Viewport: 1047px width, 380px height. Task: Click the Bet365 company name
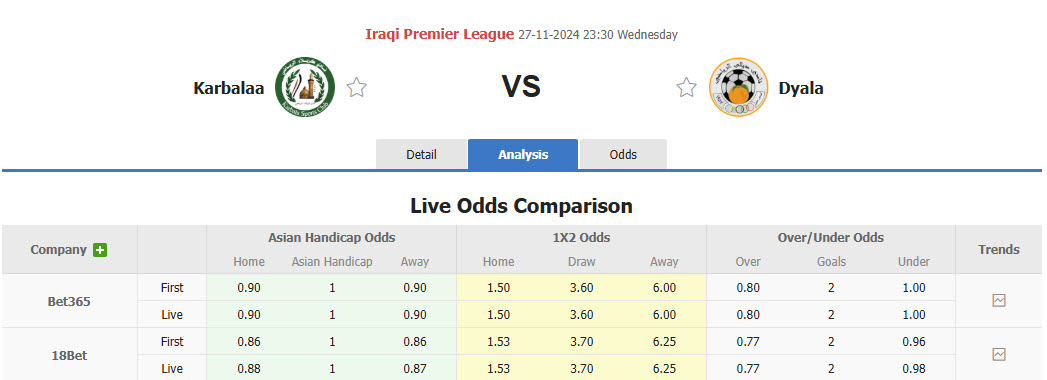click(x=69, y=301)
